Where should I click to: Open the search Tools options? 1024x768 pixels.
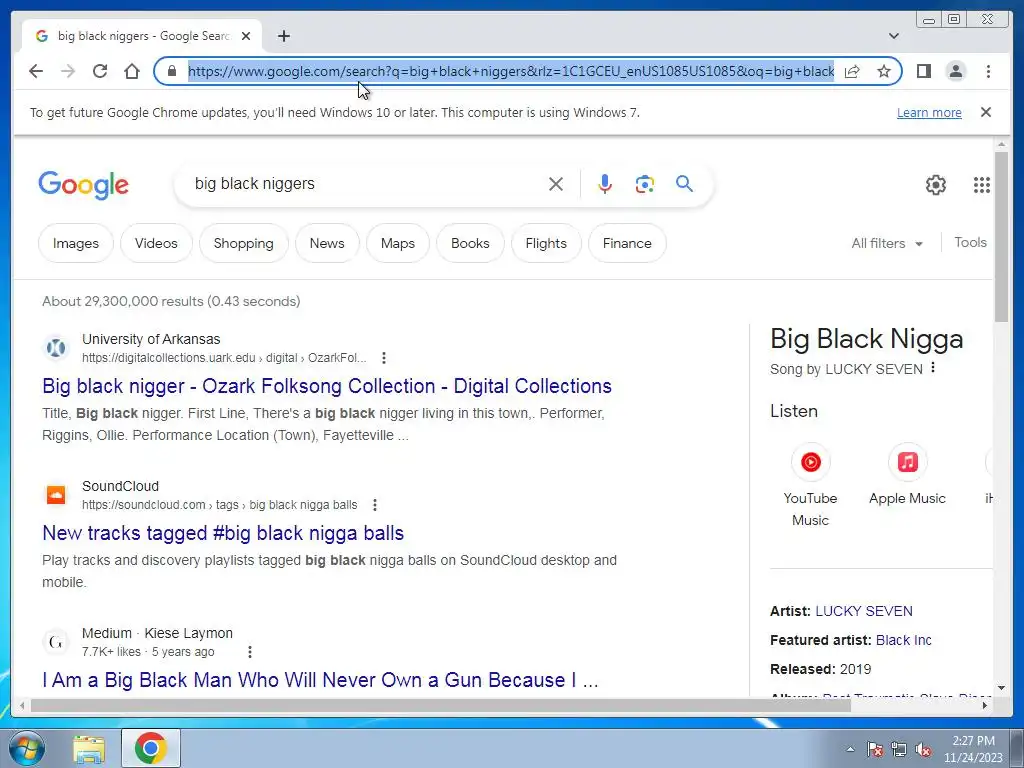point(970,242)
